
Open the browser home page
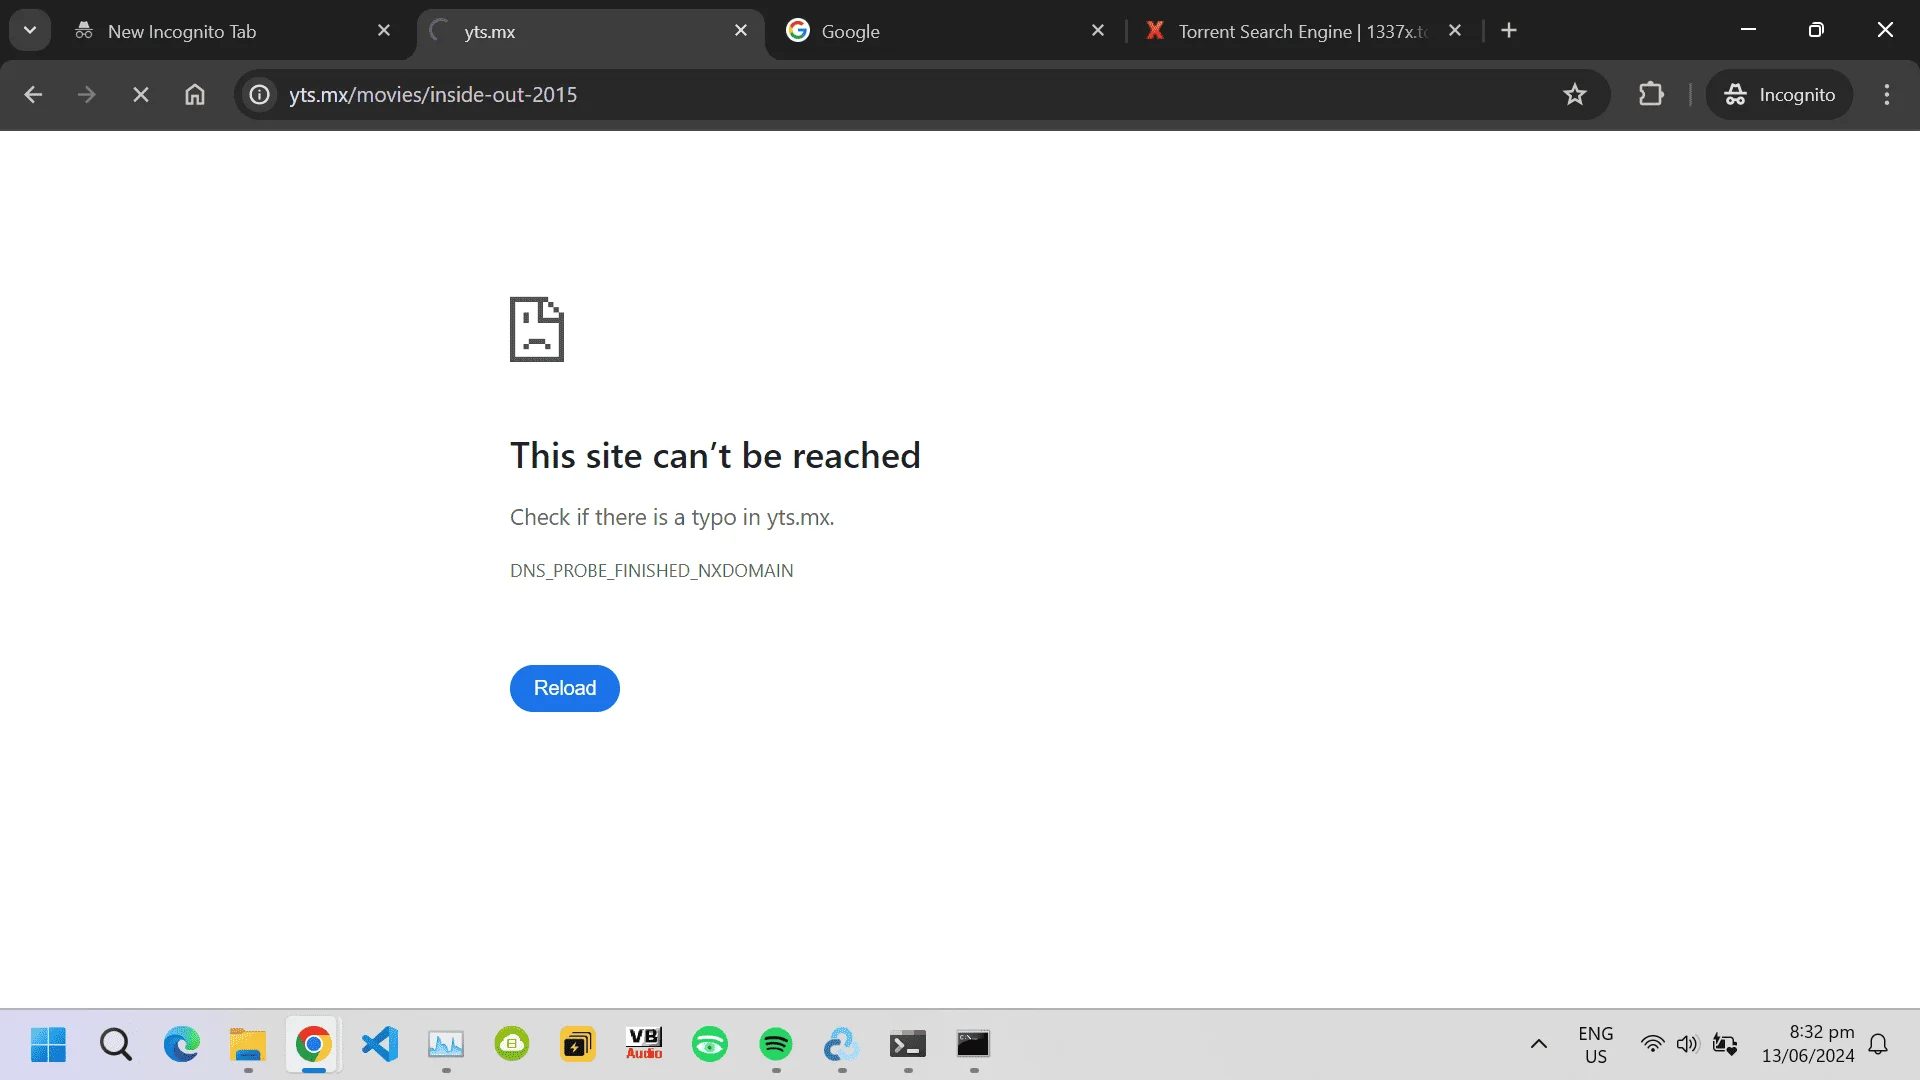pyautogui.click(x=195, y=95)
